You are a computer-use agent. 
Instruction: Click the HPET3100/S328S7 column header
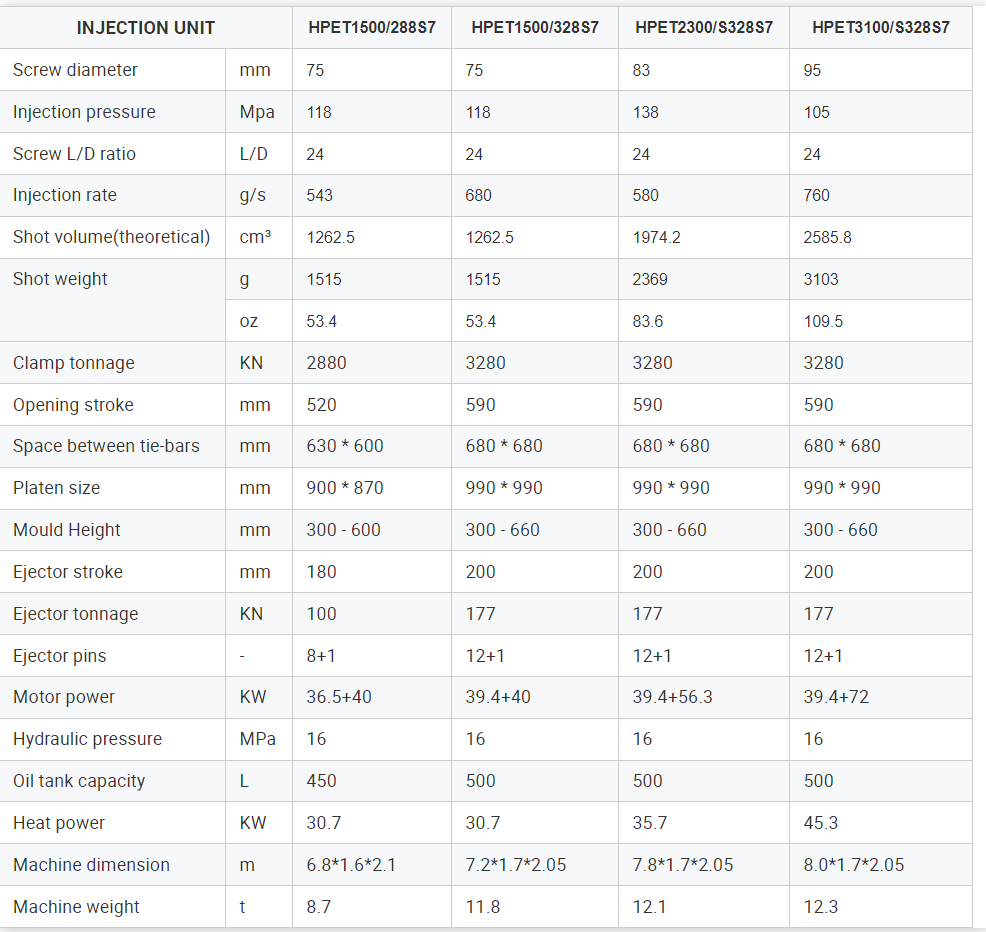click(x=880, y=28)
